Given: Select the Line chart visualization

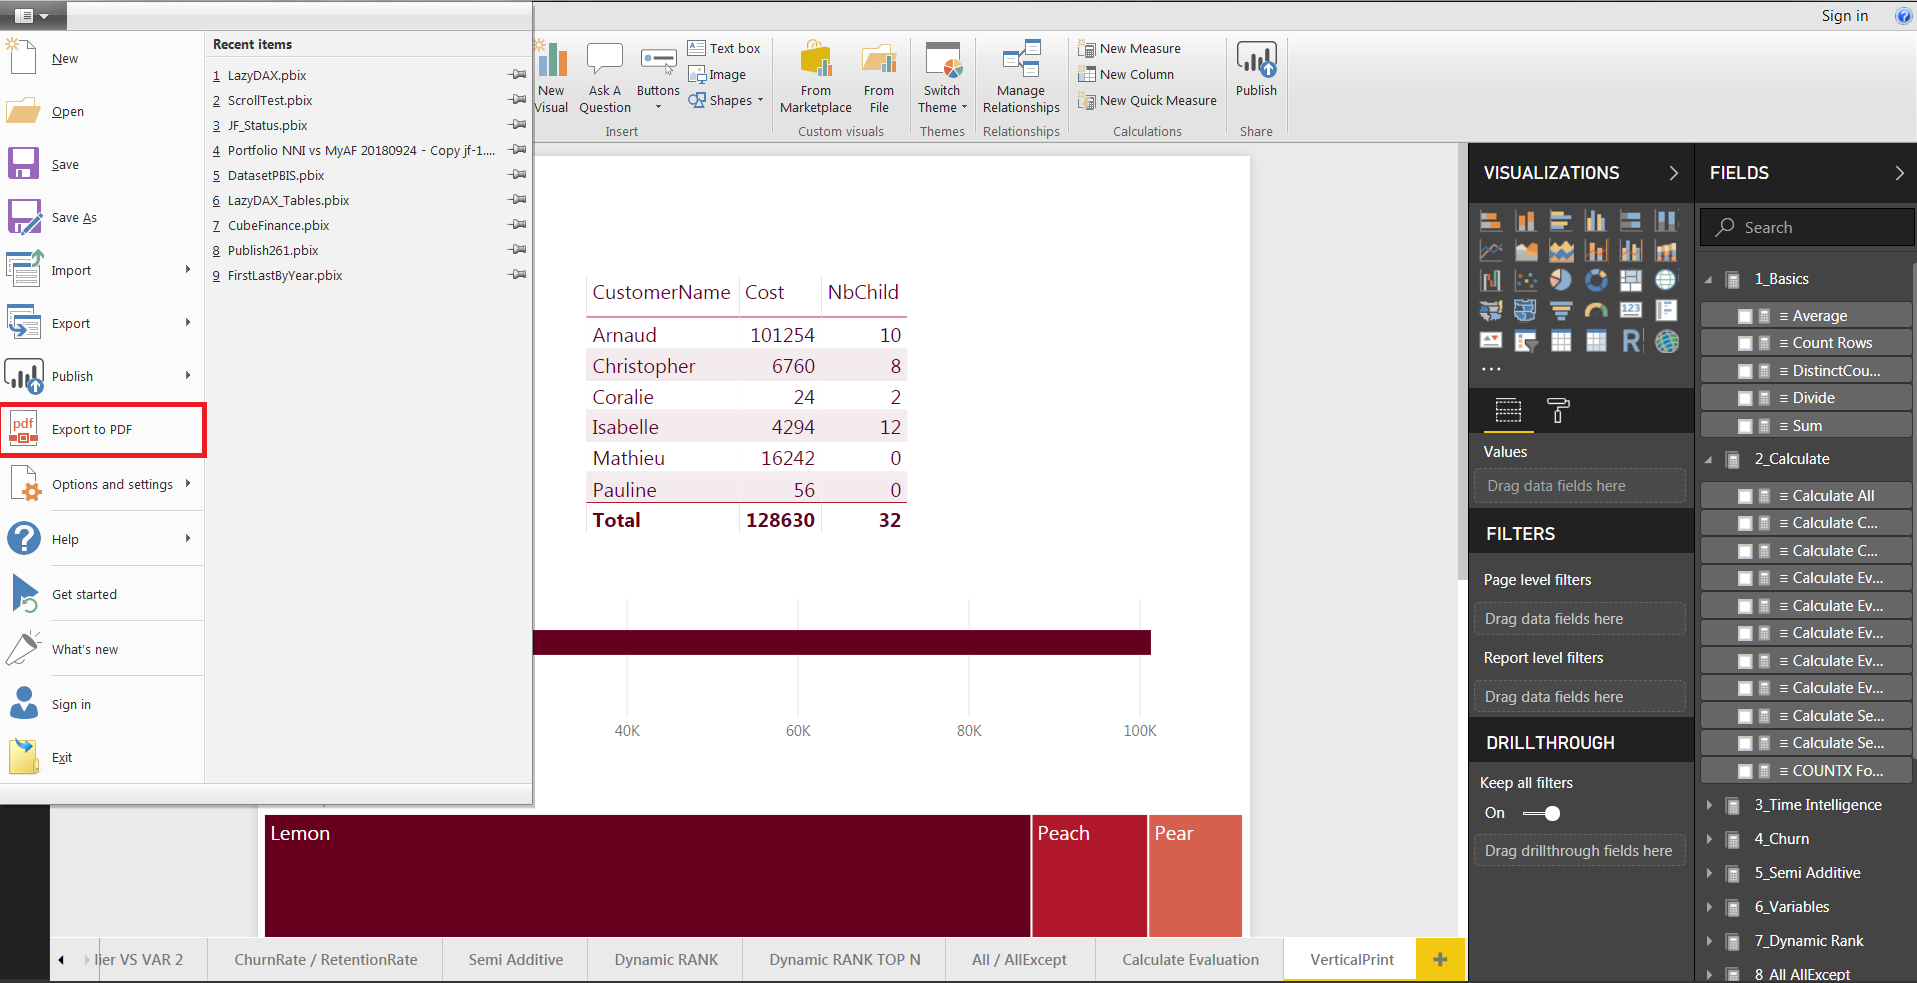Looking at the screenshot, I should (x=1491, y=251).
